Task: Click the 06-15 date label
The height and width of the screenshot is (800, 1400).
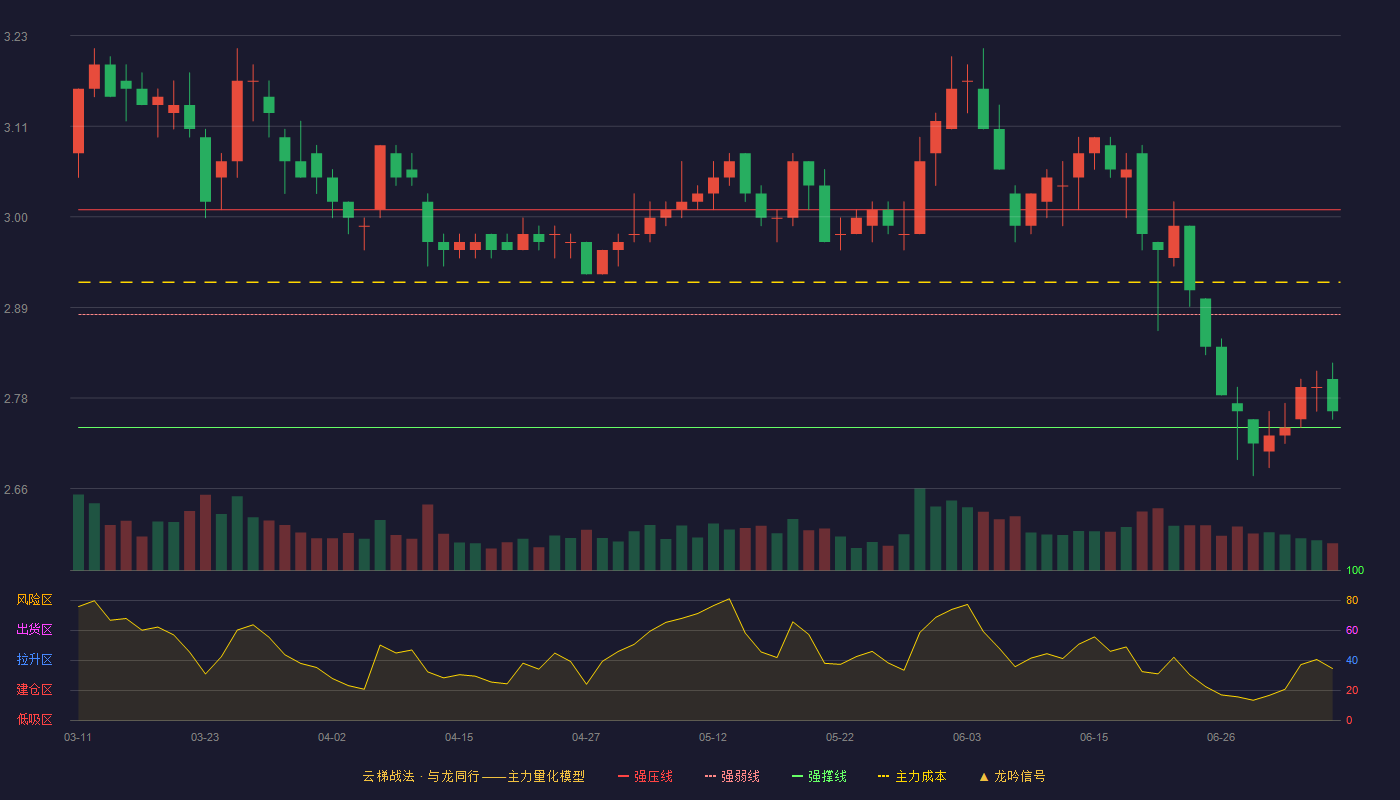Action: (x=1094, y=737)
